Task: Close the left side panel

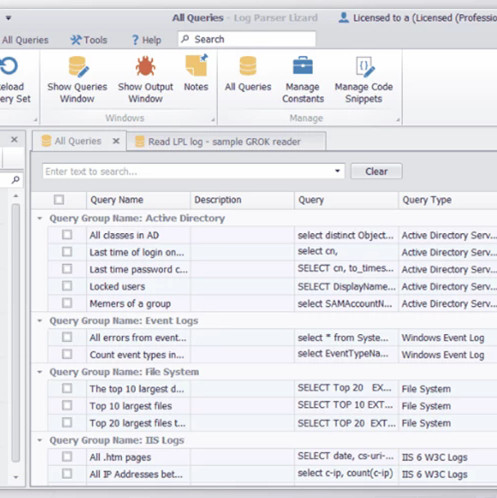Action: click(14, 139)
